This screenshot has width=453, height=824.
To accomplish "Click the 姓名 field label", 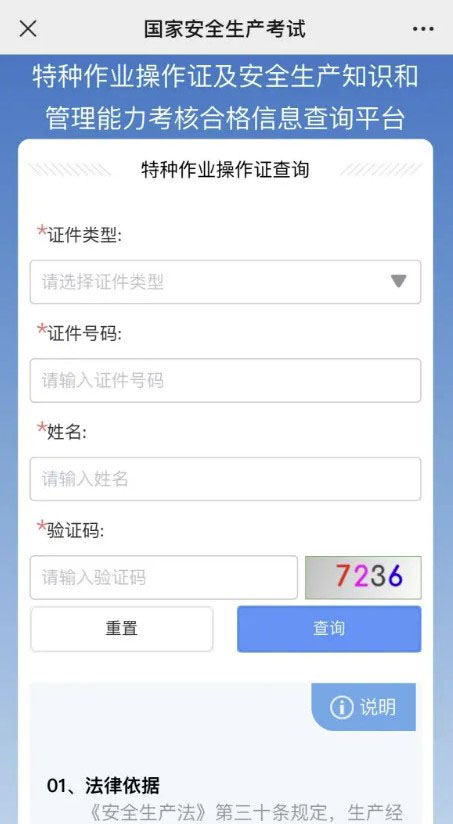I will [x=67, y=432].
